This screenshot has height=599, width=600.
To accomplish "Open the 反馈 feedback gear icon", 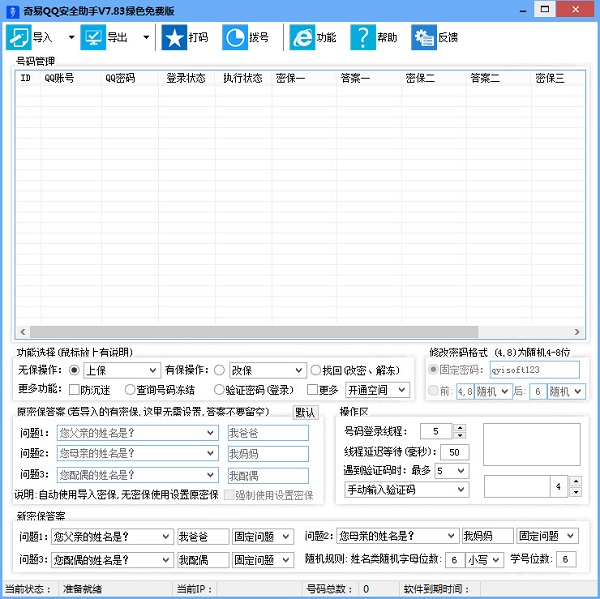I will (x=424, y=37).
